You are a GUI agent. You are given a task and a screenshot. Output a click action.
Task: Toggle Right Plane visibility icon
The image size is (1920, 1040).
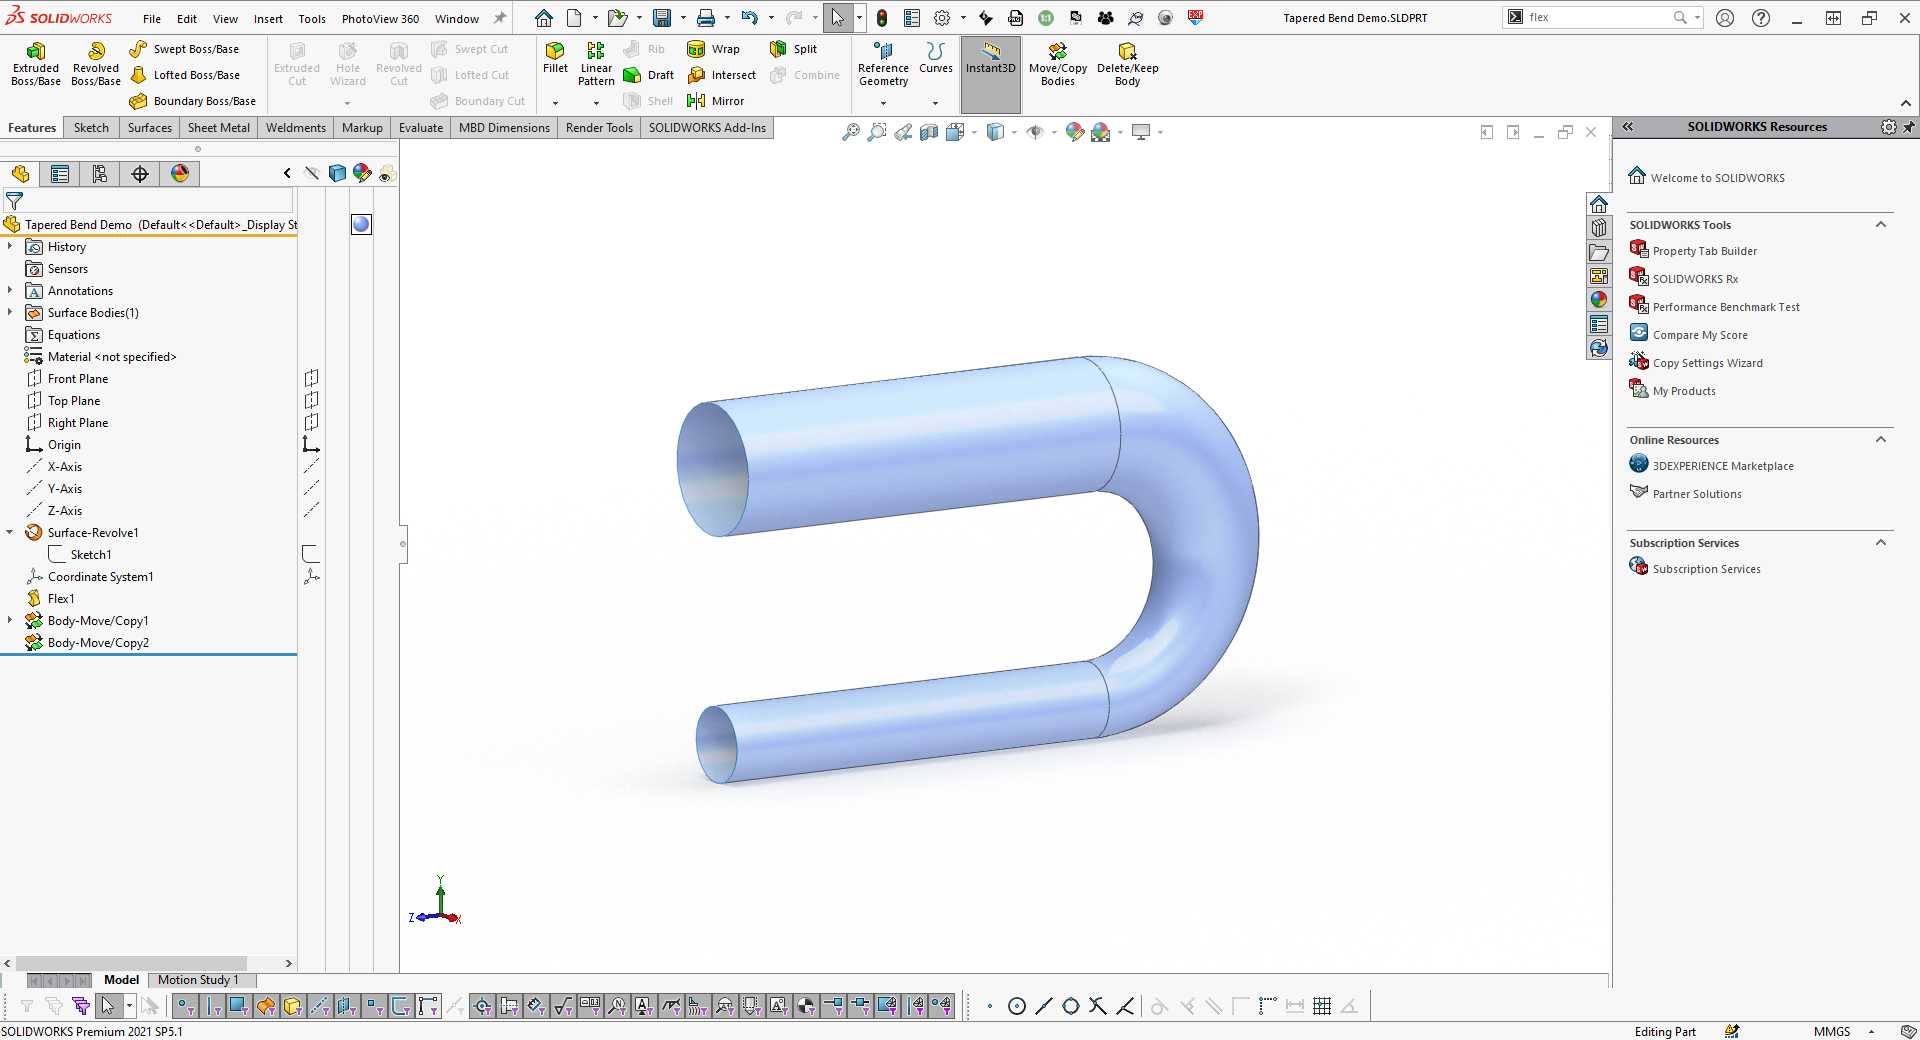[311, 422]
